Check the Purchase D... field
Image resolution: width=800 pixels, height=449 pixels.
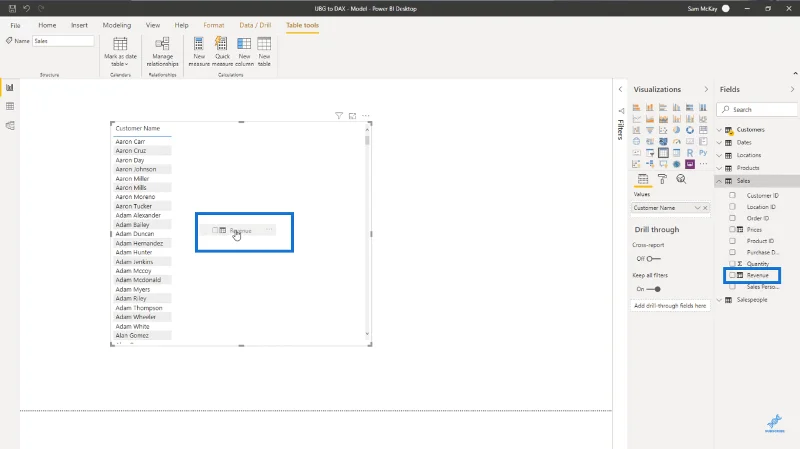pyautogui.click(x=732, y=252)
